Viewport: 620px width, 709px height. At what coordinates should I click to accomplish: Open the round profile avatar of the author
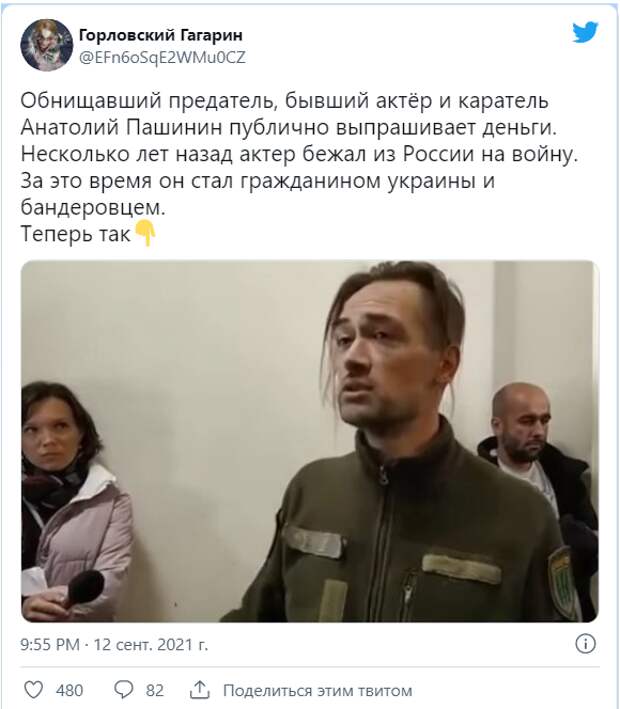tap(47, 45)
